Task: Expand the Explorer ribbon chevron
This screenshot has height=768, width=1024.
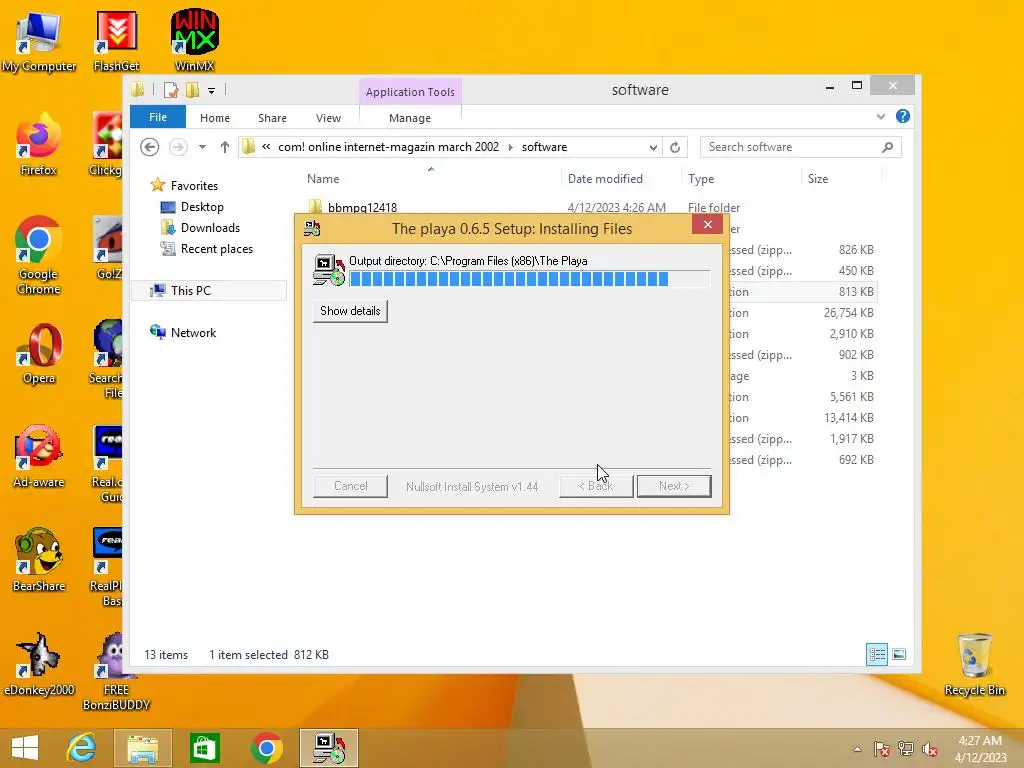Action: pos(880,116)
